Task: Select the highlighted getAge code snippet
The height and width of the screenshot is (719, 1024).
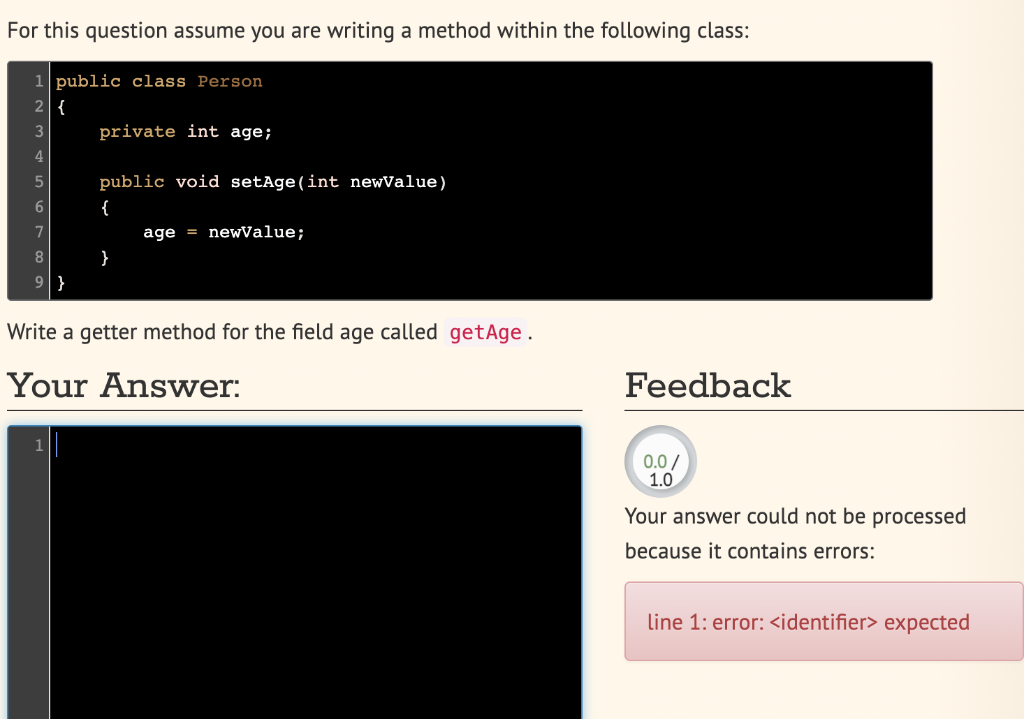Action: [x=486, y=332]
